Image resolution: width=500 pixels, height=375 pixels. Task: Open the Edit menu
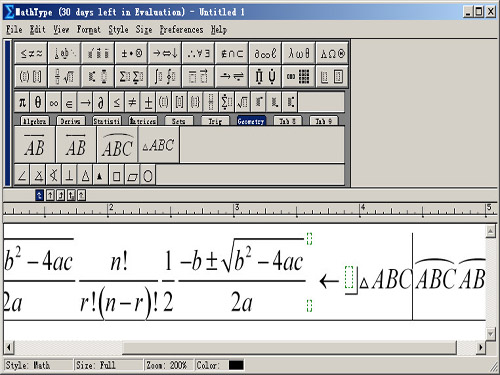(37, 30)
